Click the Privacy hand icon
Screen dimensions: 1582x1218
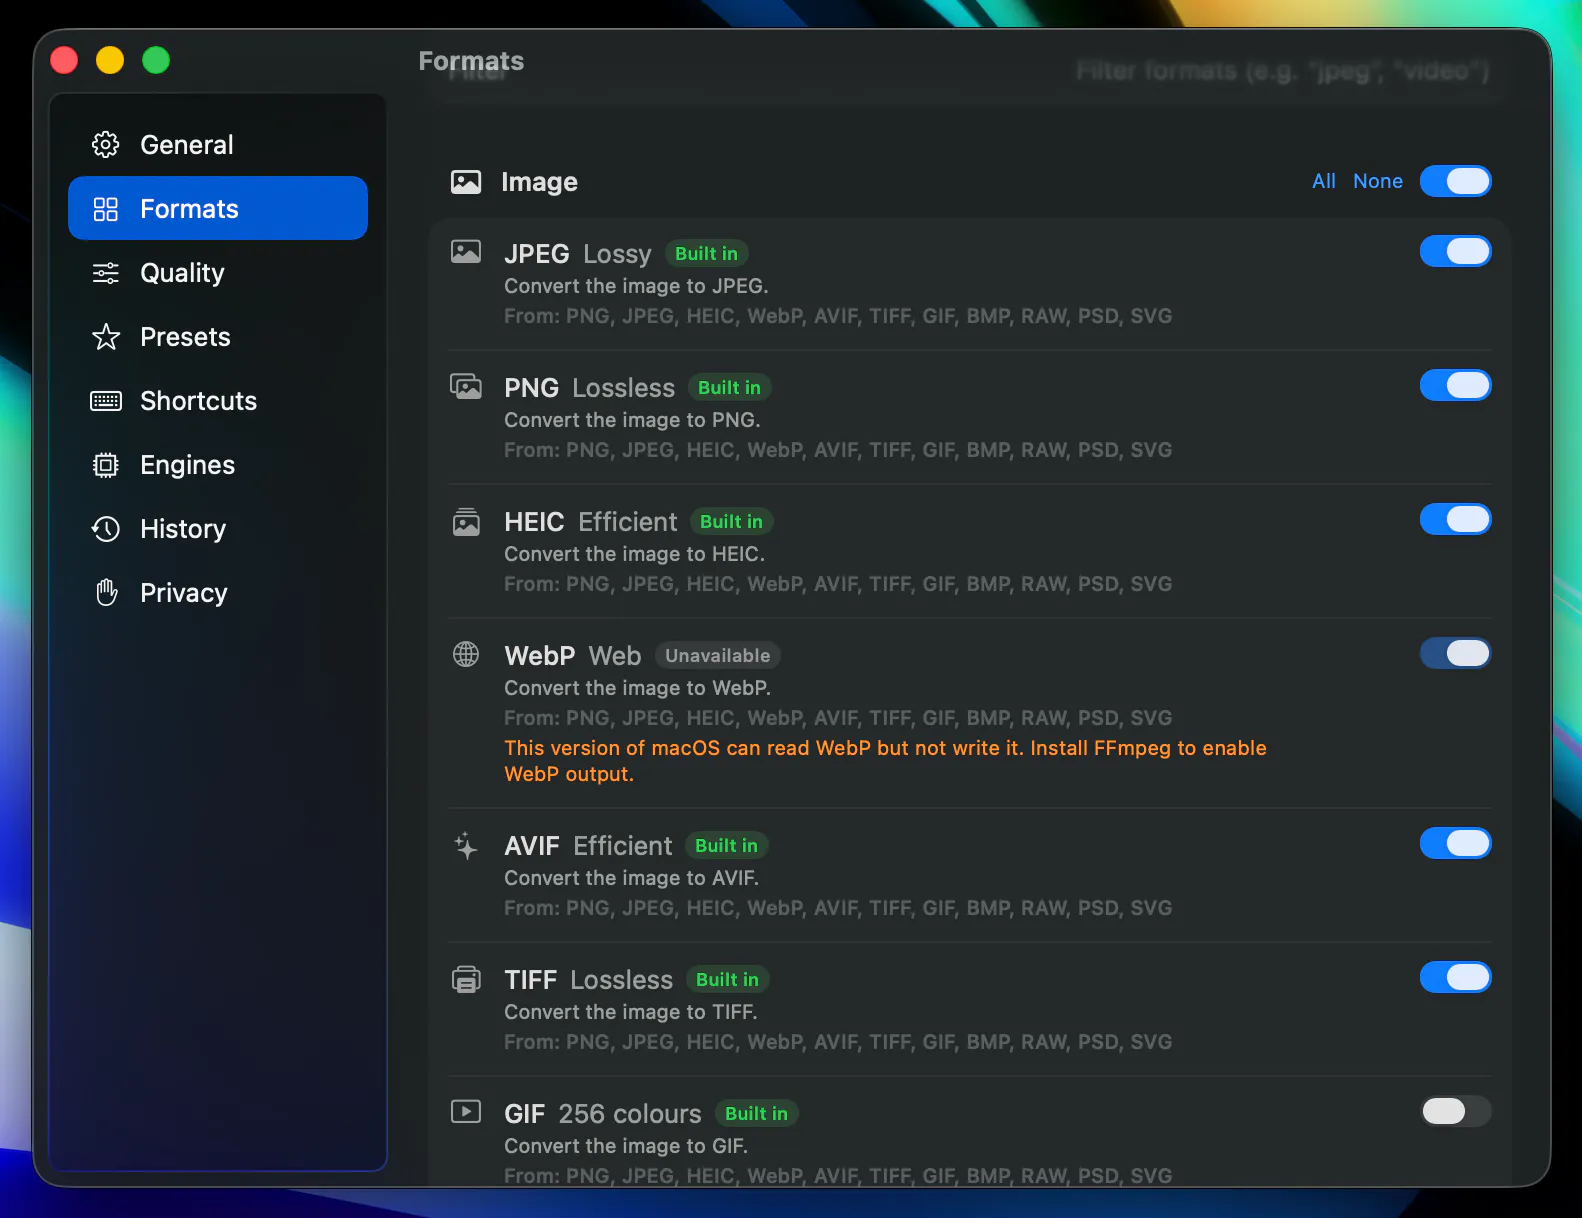point(106,593)
